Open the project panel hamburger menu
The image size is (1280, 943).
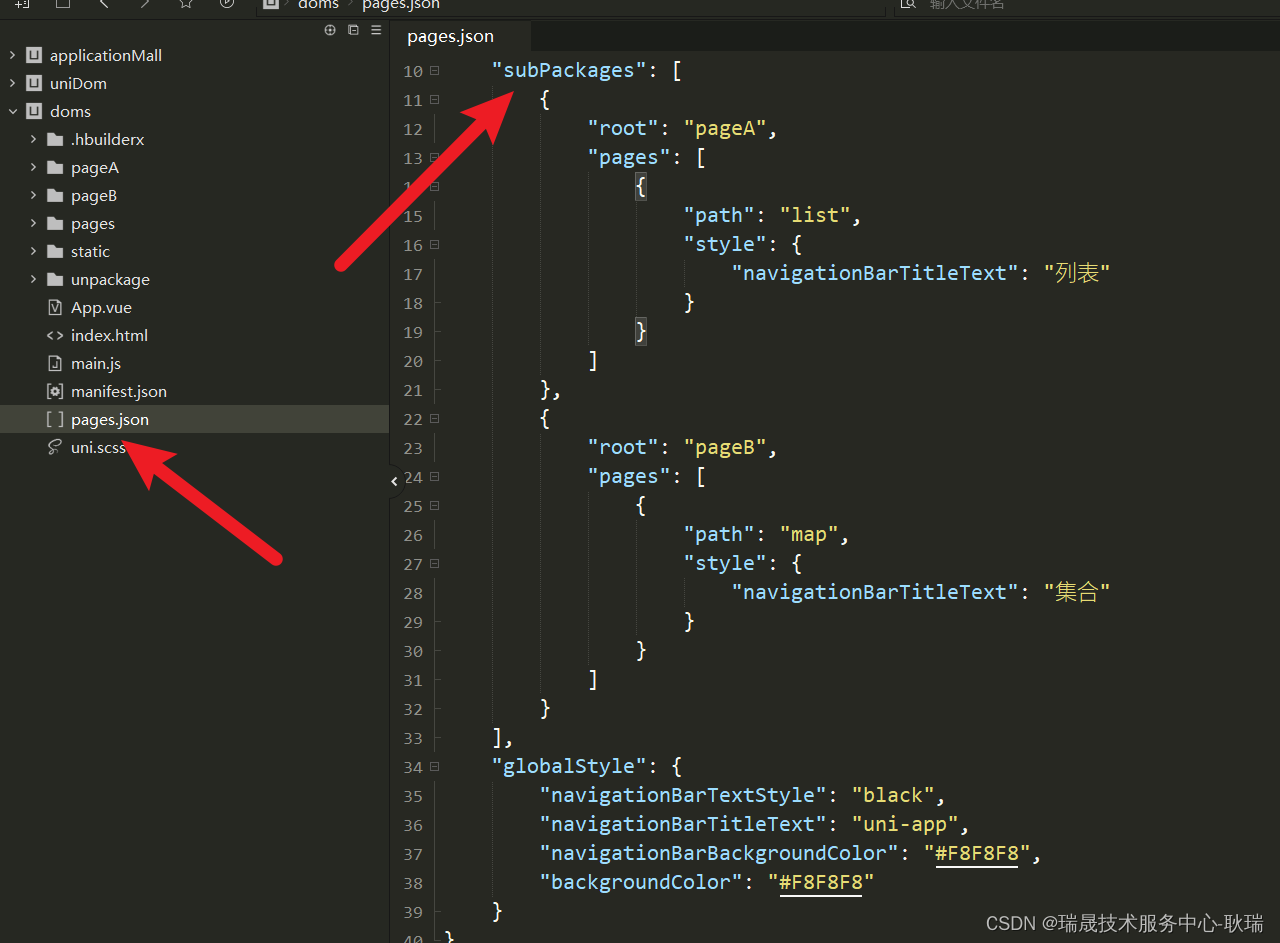[376, 30]
